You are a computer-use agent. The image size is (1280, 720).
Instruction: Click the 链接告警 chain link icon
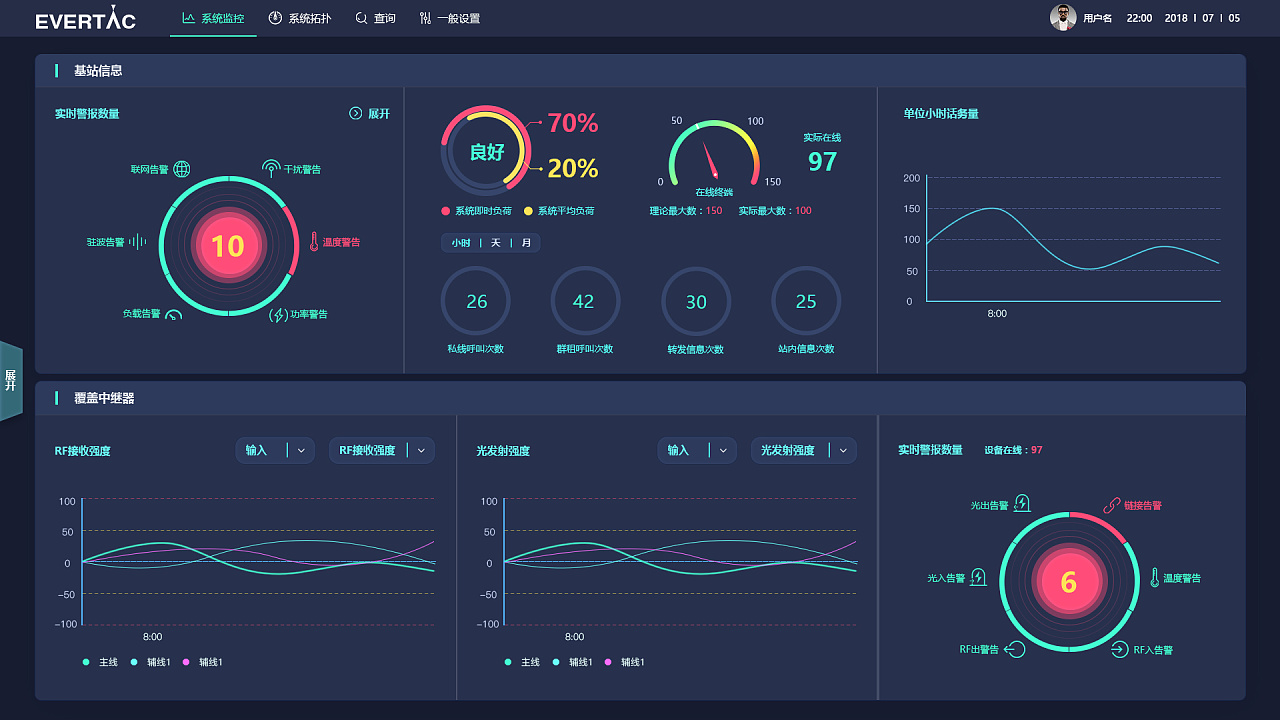point(1112,505)
